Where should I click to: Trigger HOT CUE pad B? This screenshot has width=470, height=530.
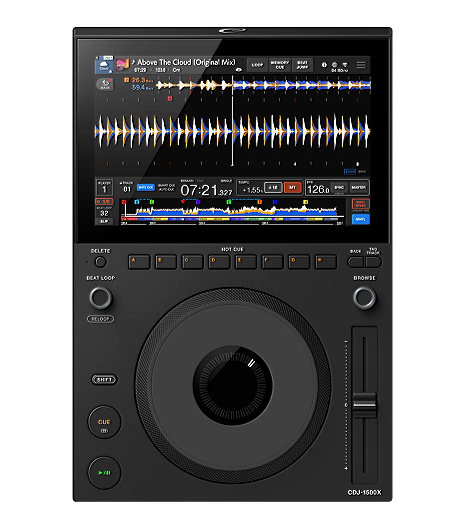coord(166,262)
